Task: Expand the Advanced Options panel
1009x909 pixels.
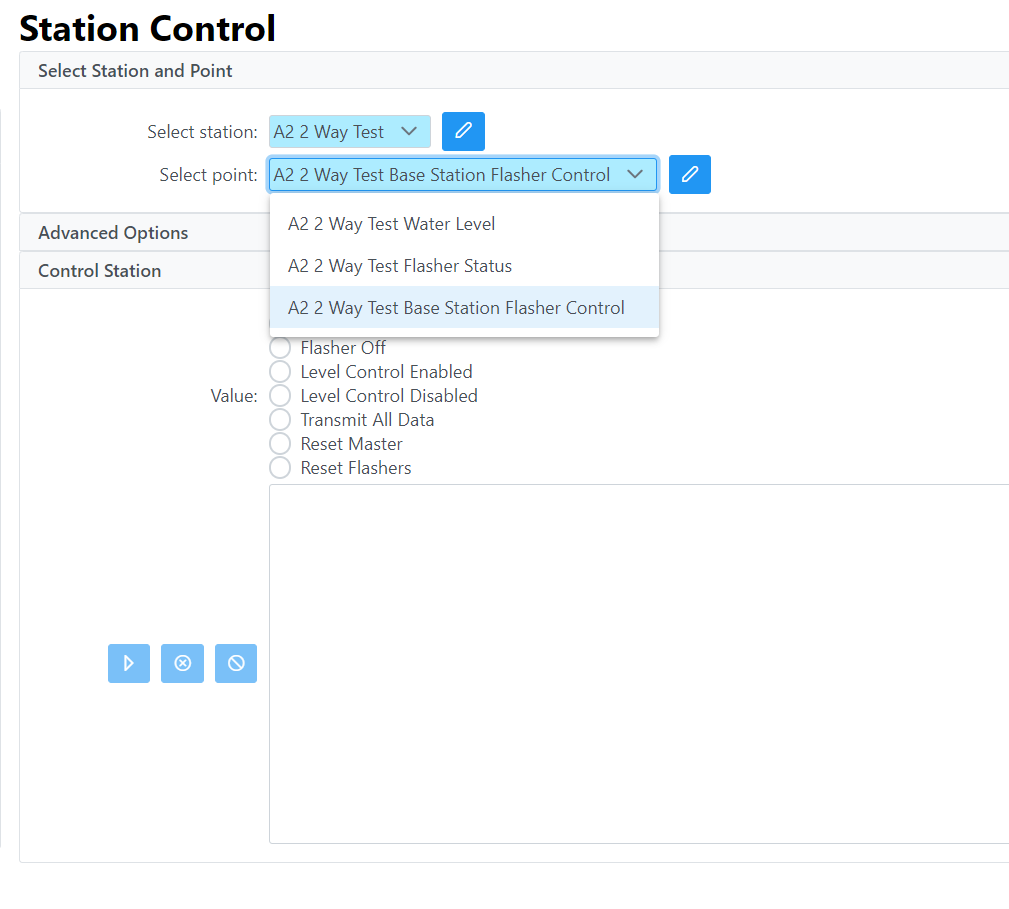Action: tap(113, 233)
